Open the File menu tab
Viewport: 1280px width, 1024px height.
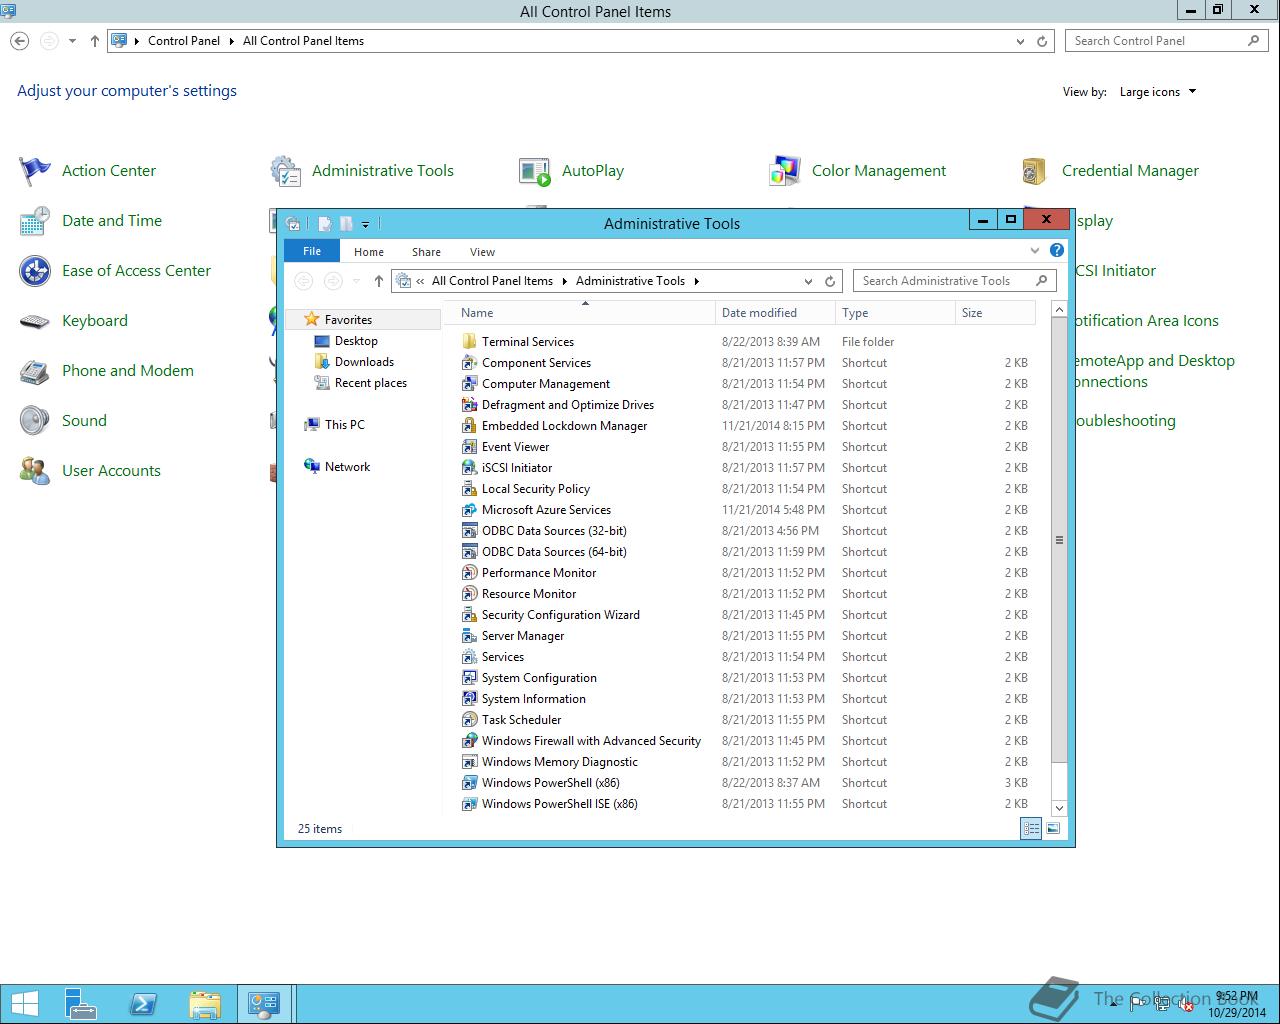tap(312, 251)
